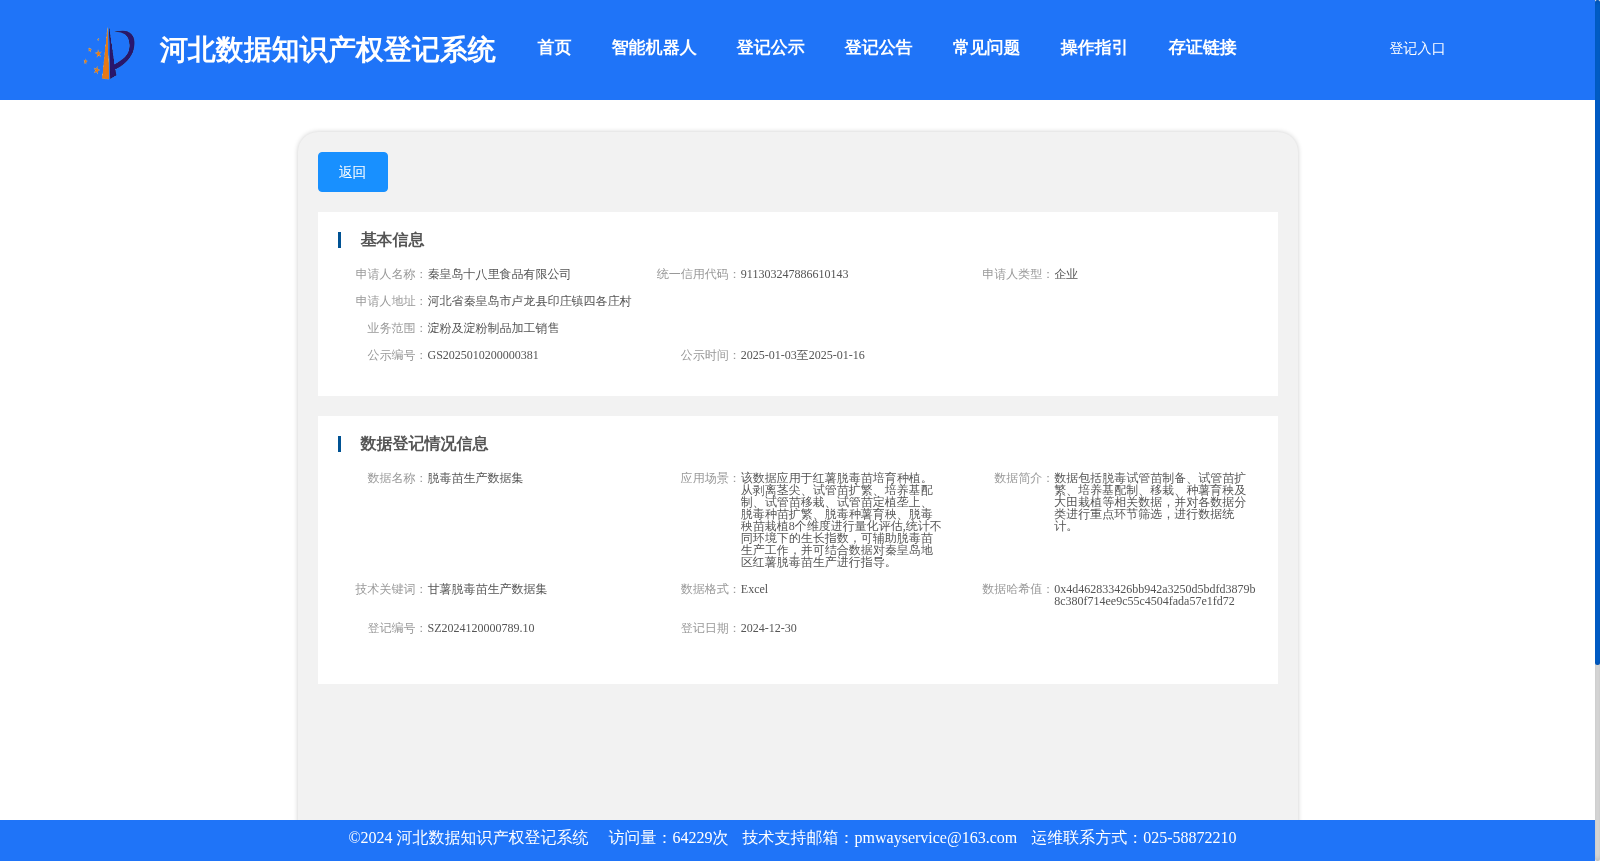The width and height of the screenshot is (1600, 861).
Task: Select the data hash value
Action: point(1154,595)
